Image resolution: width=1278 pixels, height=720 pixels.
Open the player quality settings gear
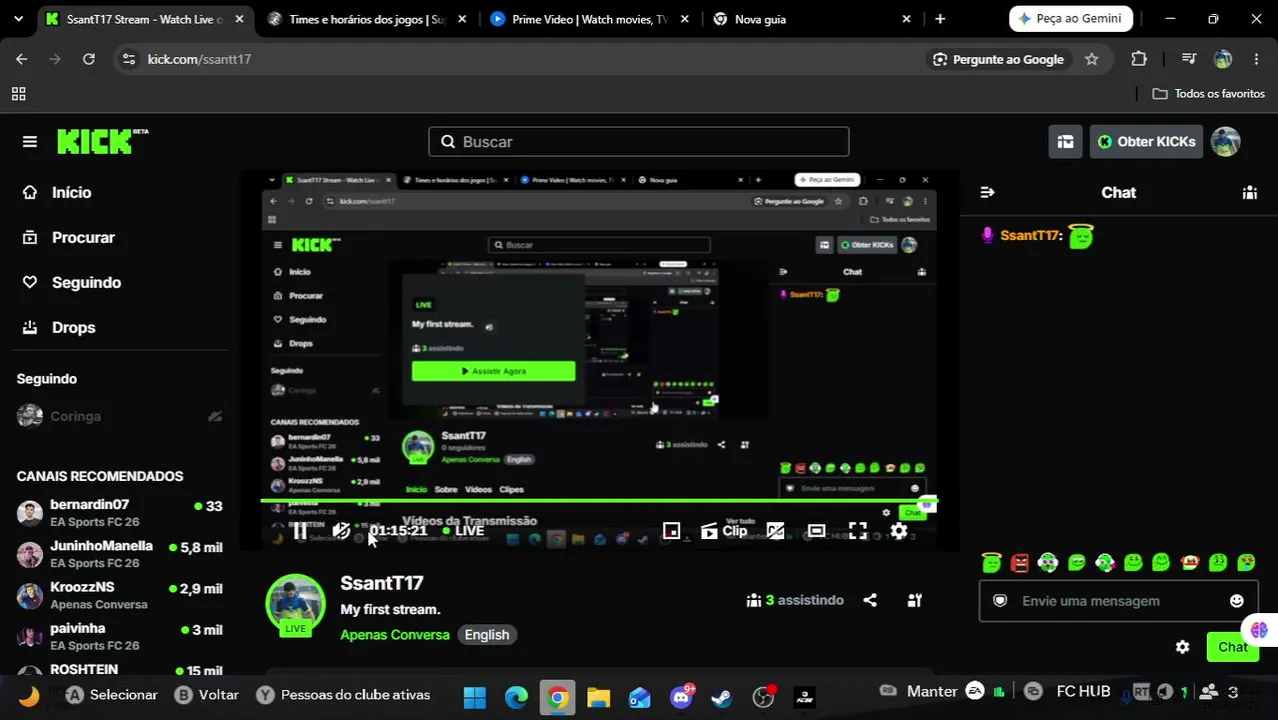899,531
